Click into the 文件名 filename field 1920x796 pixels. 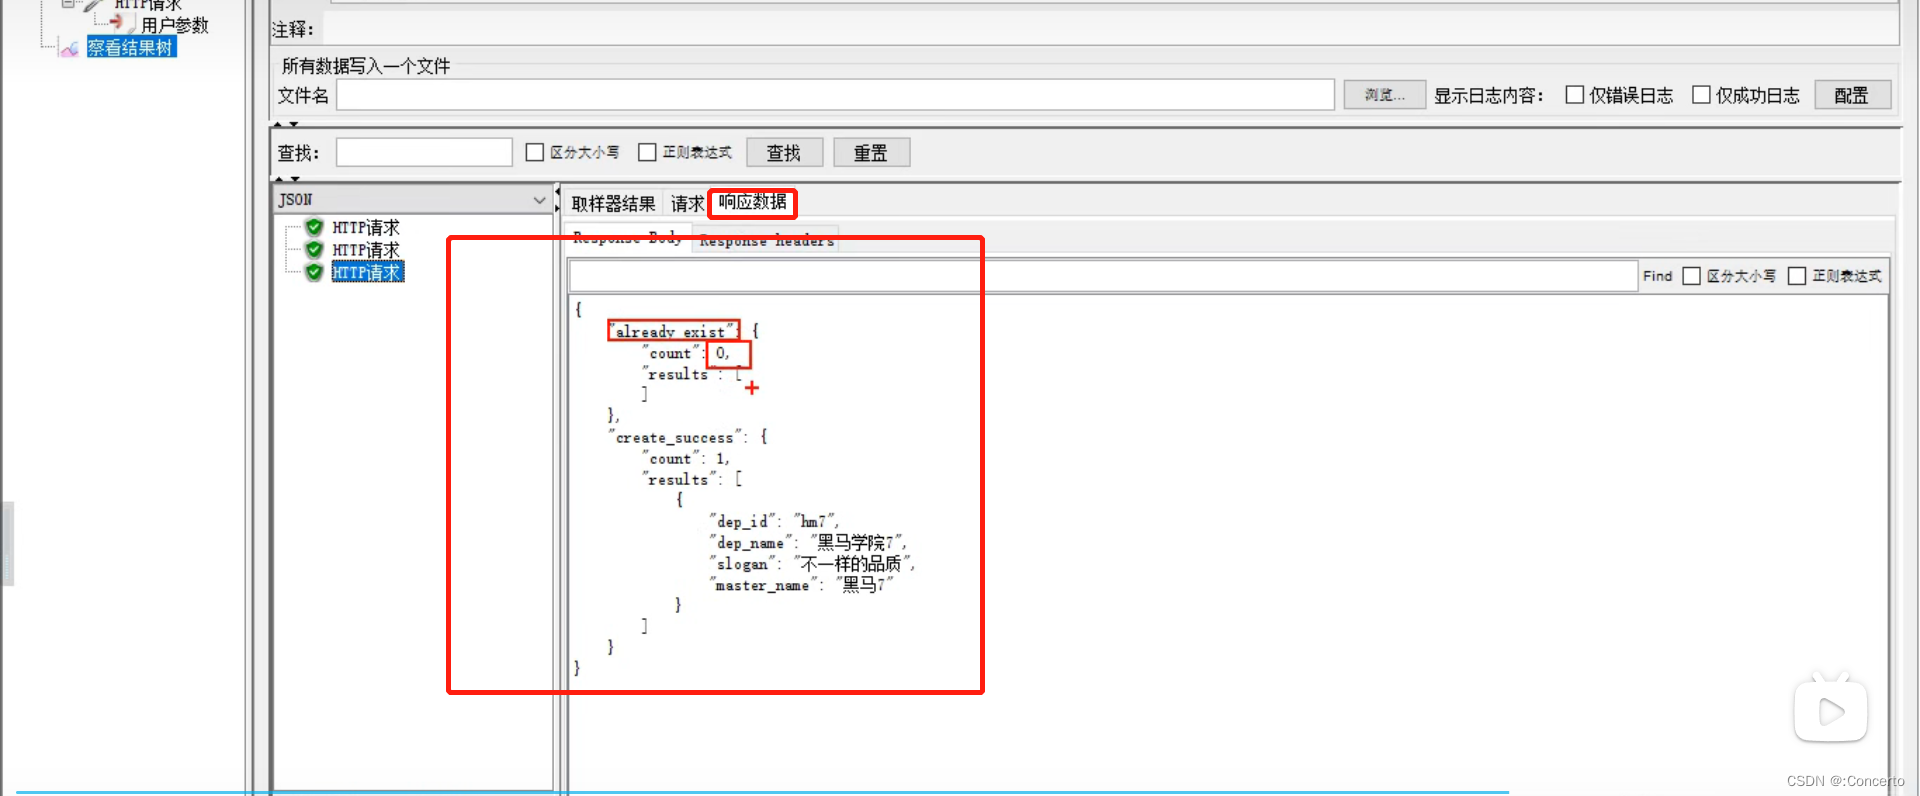point(836,95)
